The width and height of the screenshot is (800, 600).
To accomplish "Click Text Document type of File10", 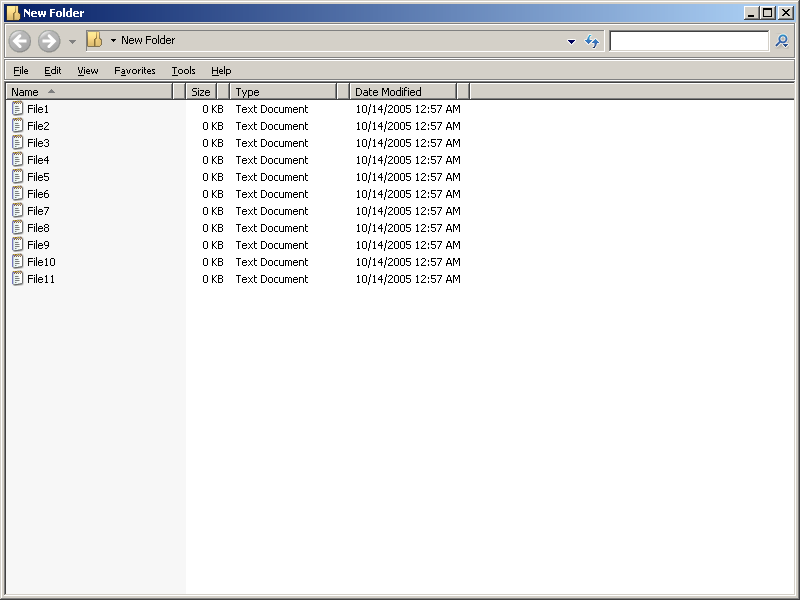I will [x=272, y=262].
